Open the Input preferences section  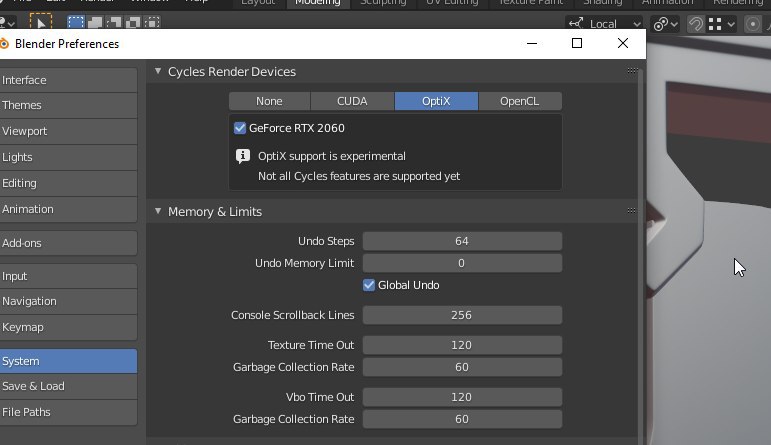pos(68,276)
